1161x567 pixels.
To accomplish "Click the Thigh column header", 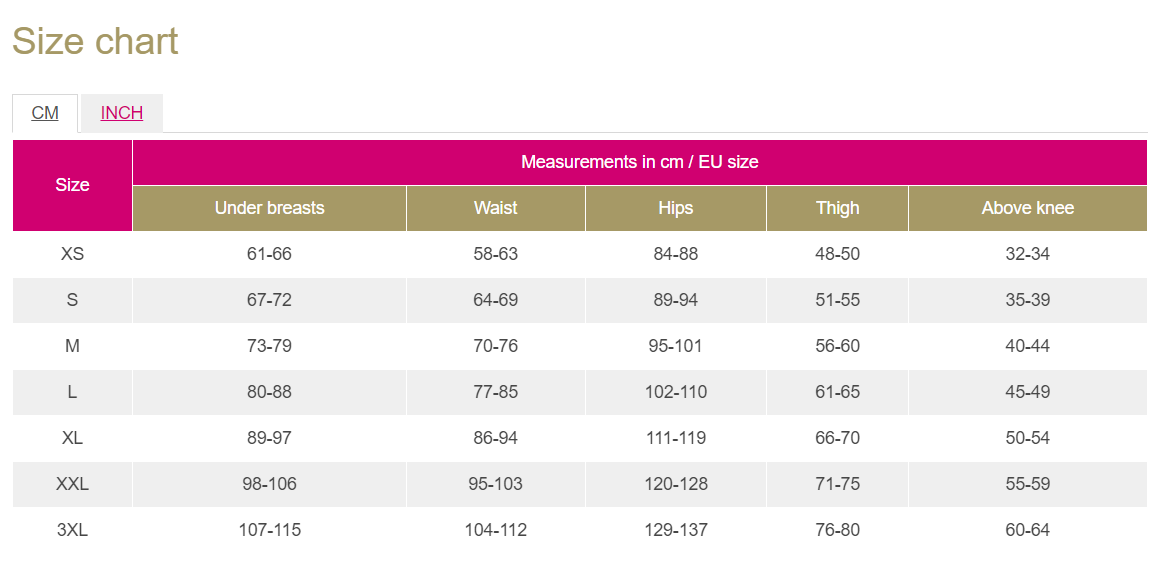I will click(x=837, y=208).
